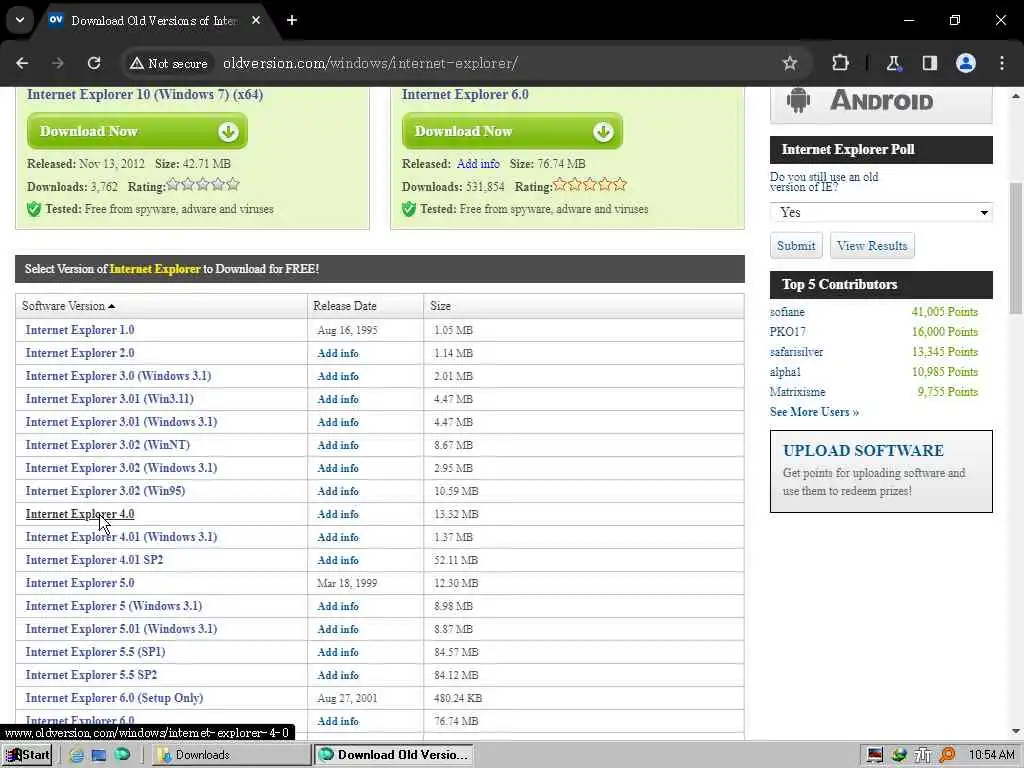Image resolution: width=1024 pixels, height=768 pixels.
Task: Switch to Download Old Versio... taskbar button
Action: pos(394,755)
